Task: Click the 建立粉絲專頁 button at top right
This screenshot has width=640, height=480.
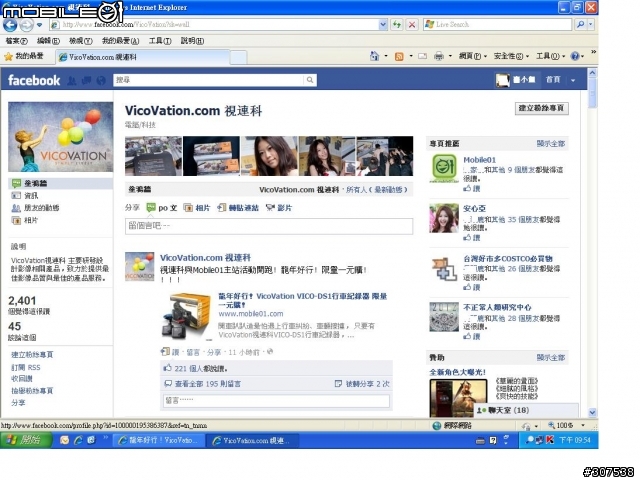Action: tap(541, 108)
